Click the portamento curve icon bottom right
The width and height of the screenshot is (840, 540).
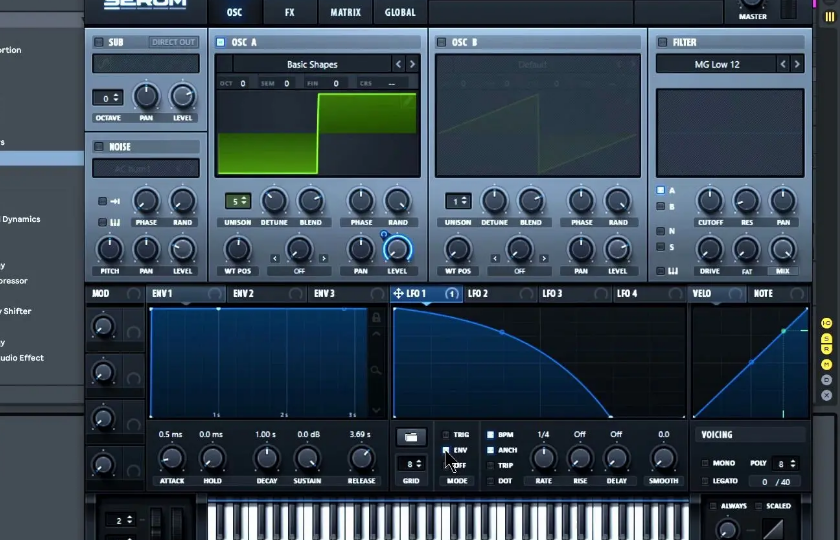[771, 527]
